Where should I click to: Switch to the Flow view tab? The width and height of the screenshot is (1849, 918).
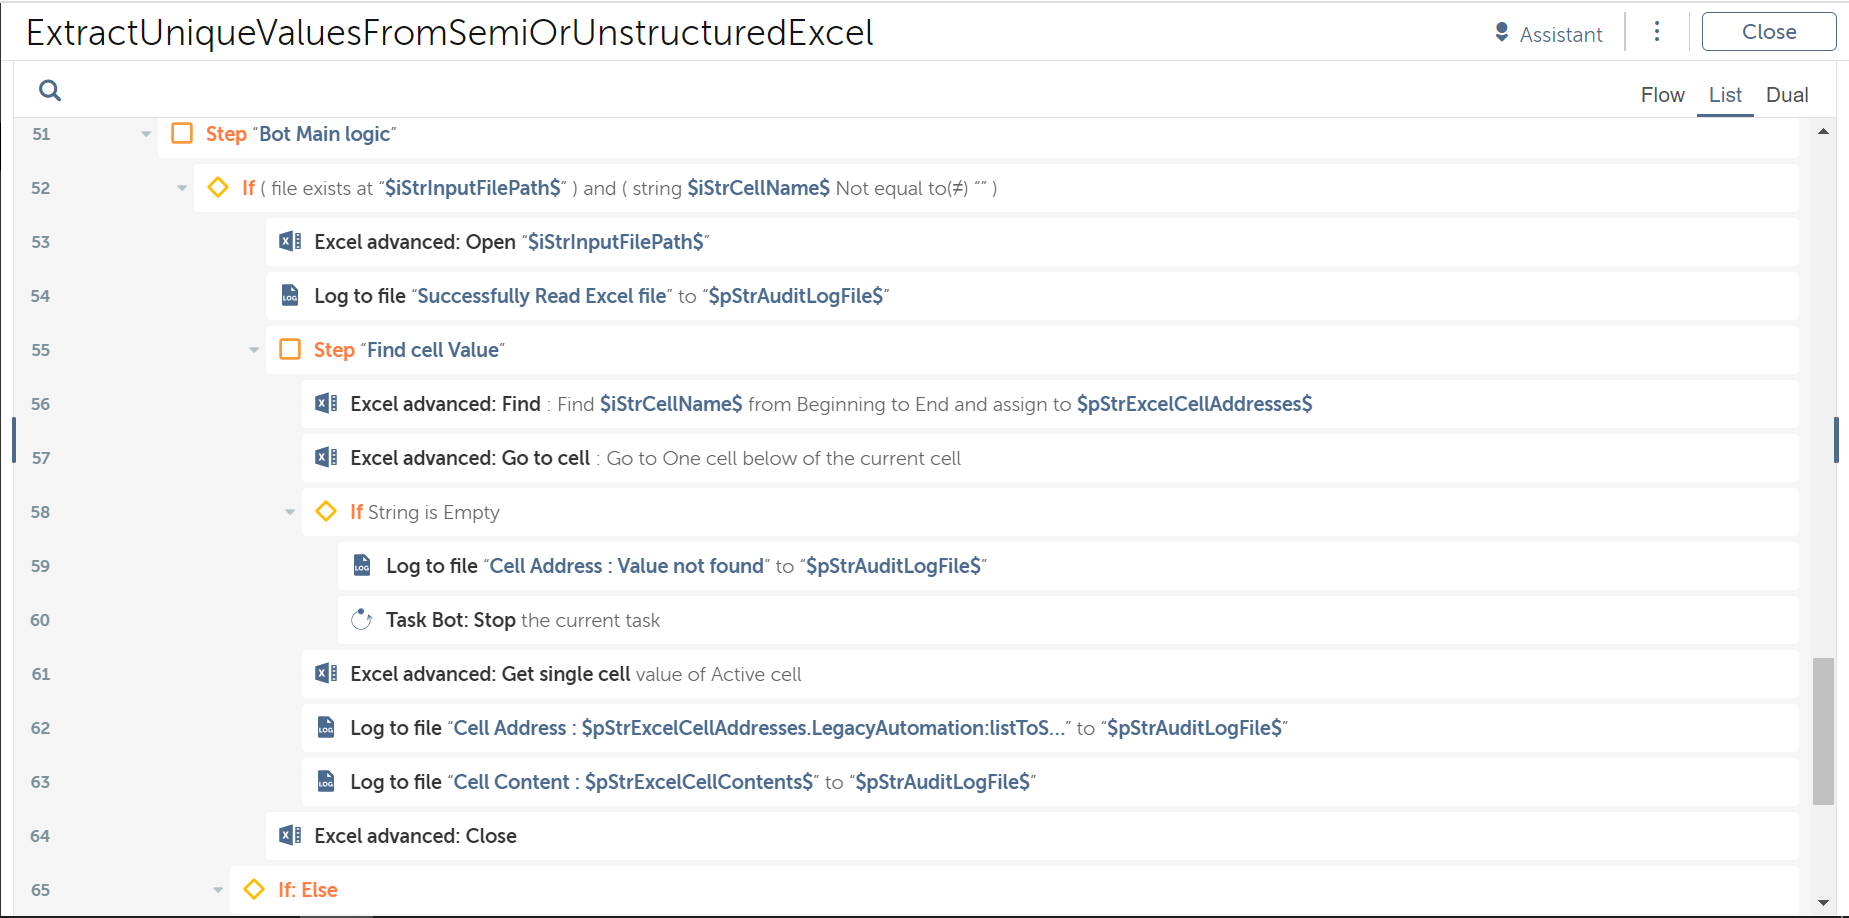(1662, 95)
